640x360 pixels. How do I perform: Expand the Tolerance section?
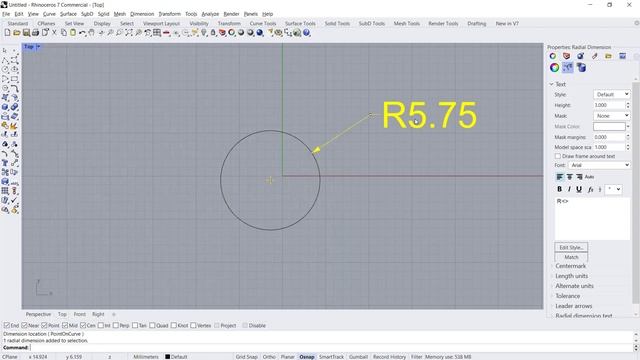point(567,296)
